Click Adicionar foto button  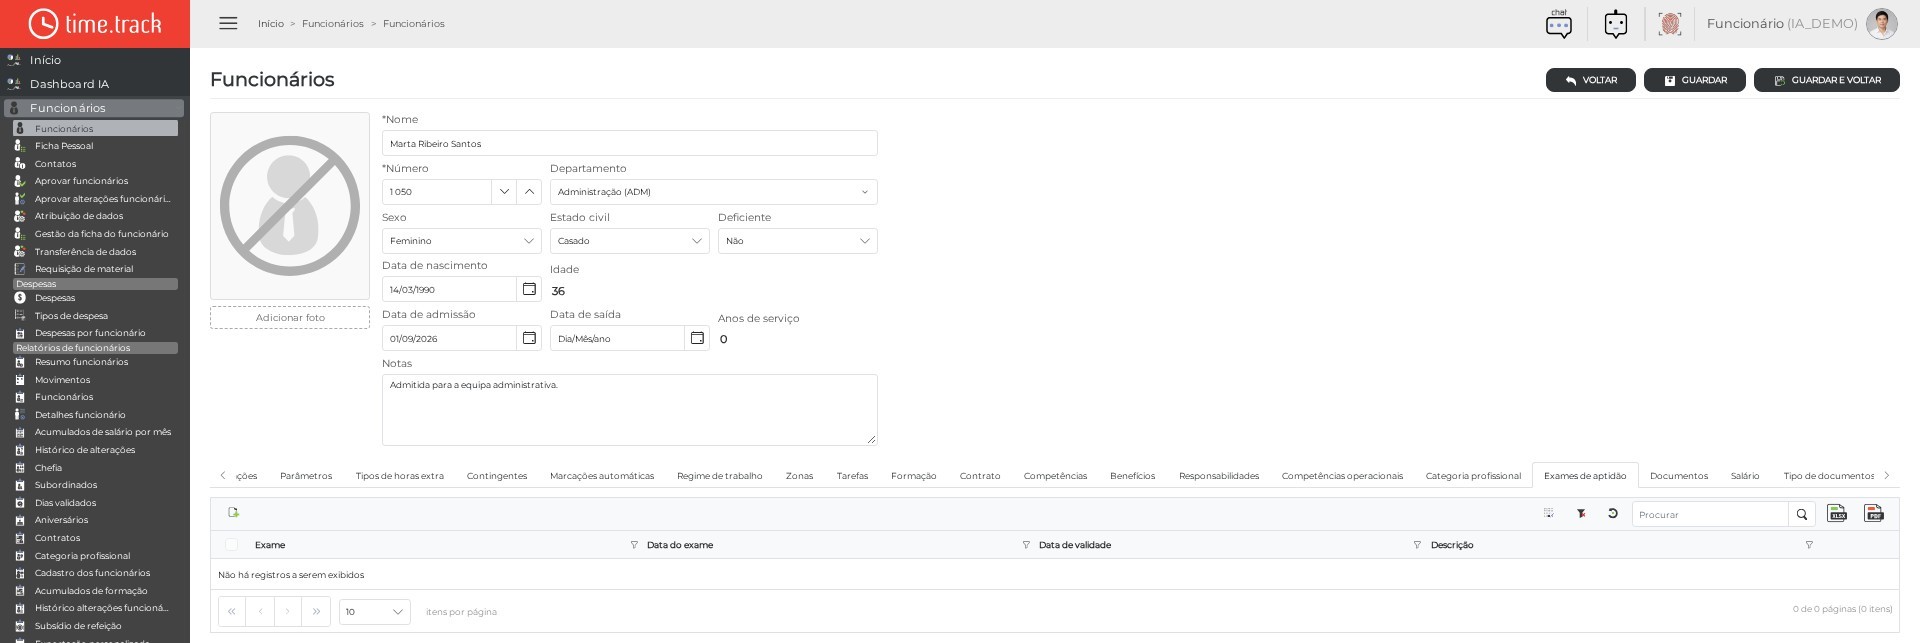point(290,318)
